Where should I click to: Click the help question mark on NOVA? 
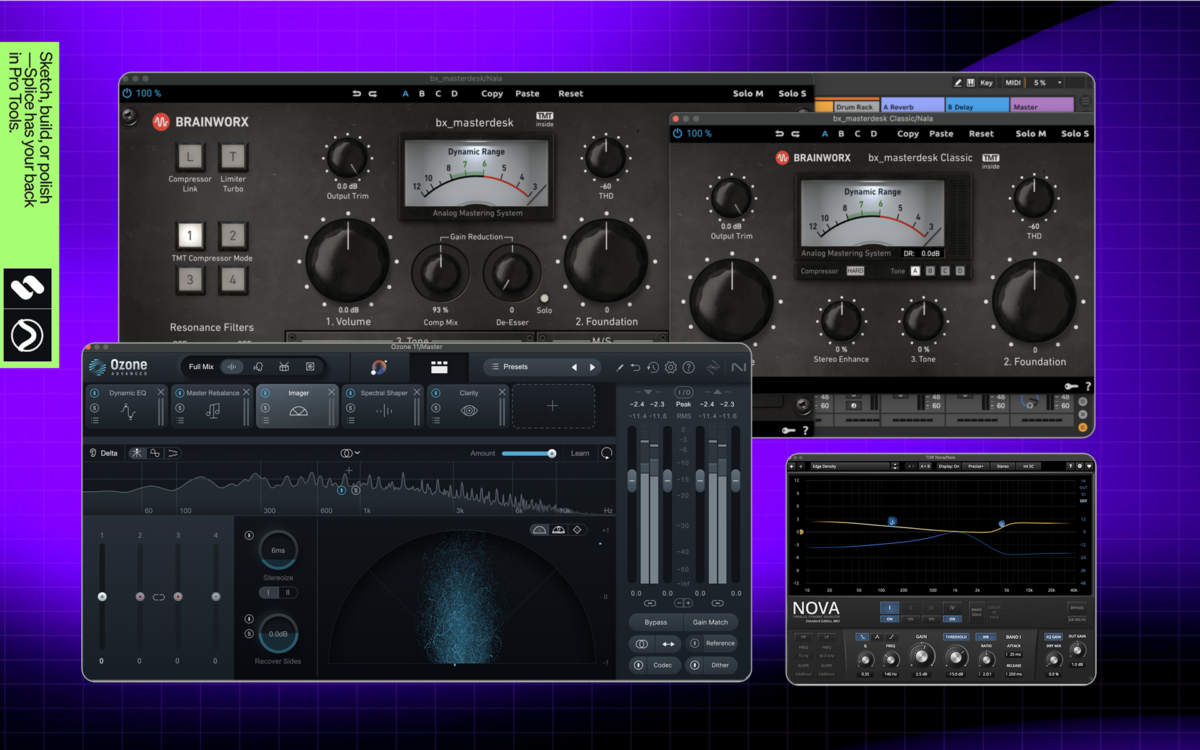1070,466
